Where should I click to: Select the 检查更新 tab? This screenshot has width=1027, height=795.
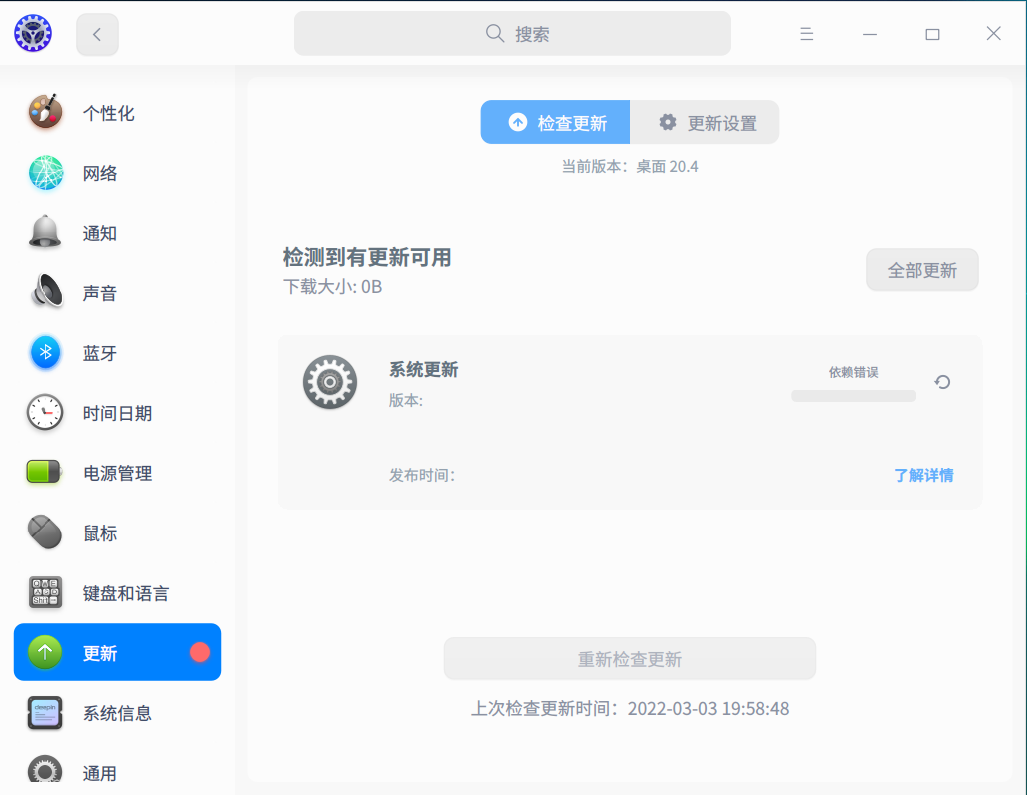pyautogui.click(x=555, y=121)
